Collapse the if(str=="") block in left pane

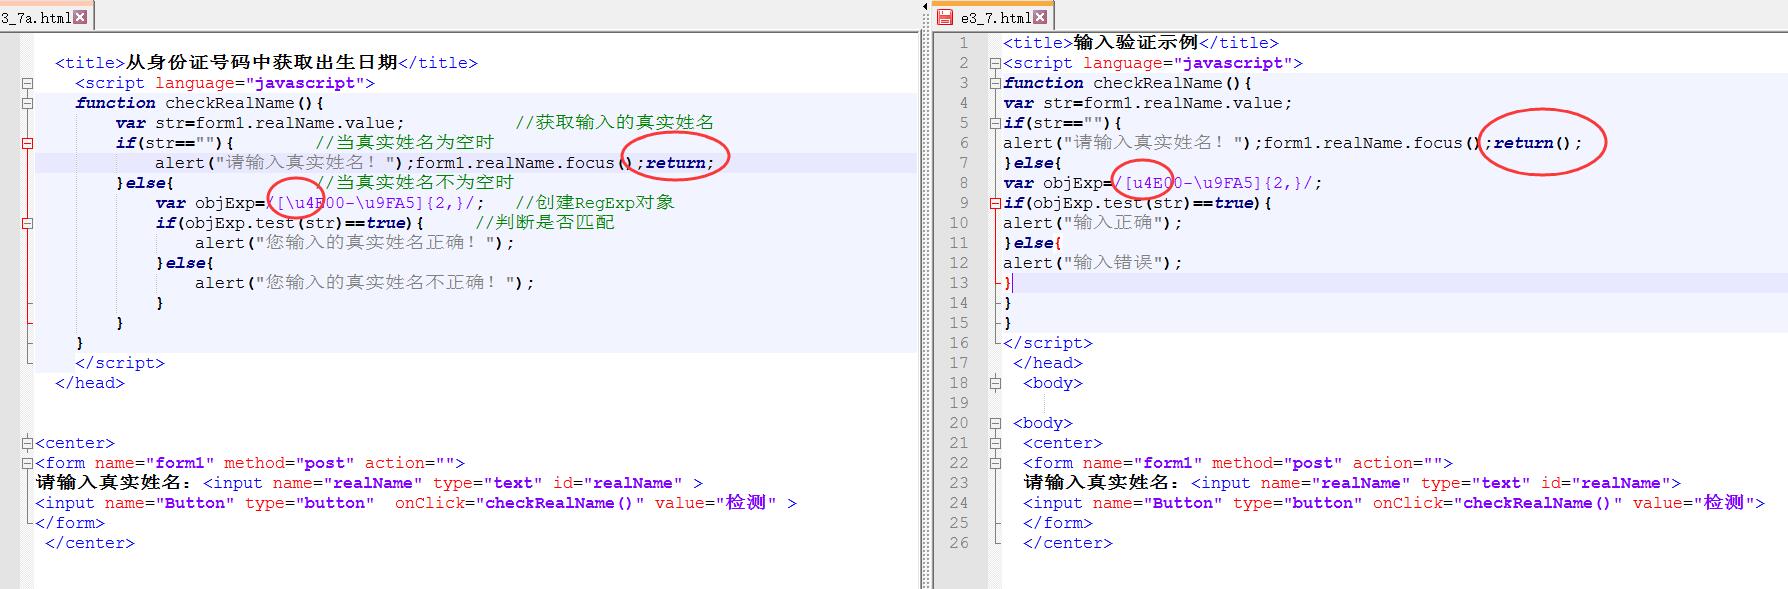click(28, 143)
